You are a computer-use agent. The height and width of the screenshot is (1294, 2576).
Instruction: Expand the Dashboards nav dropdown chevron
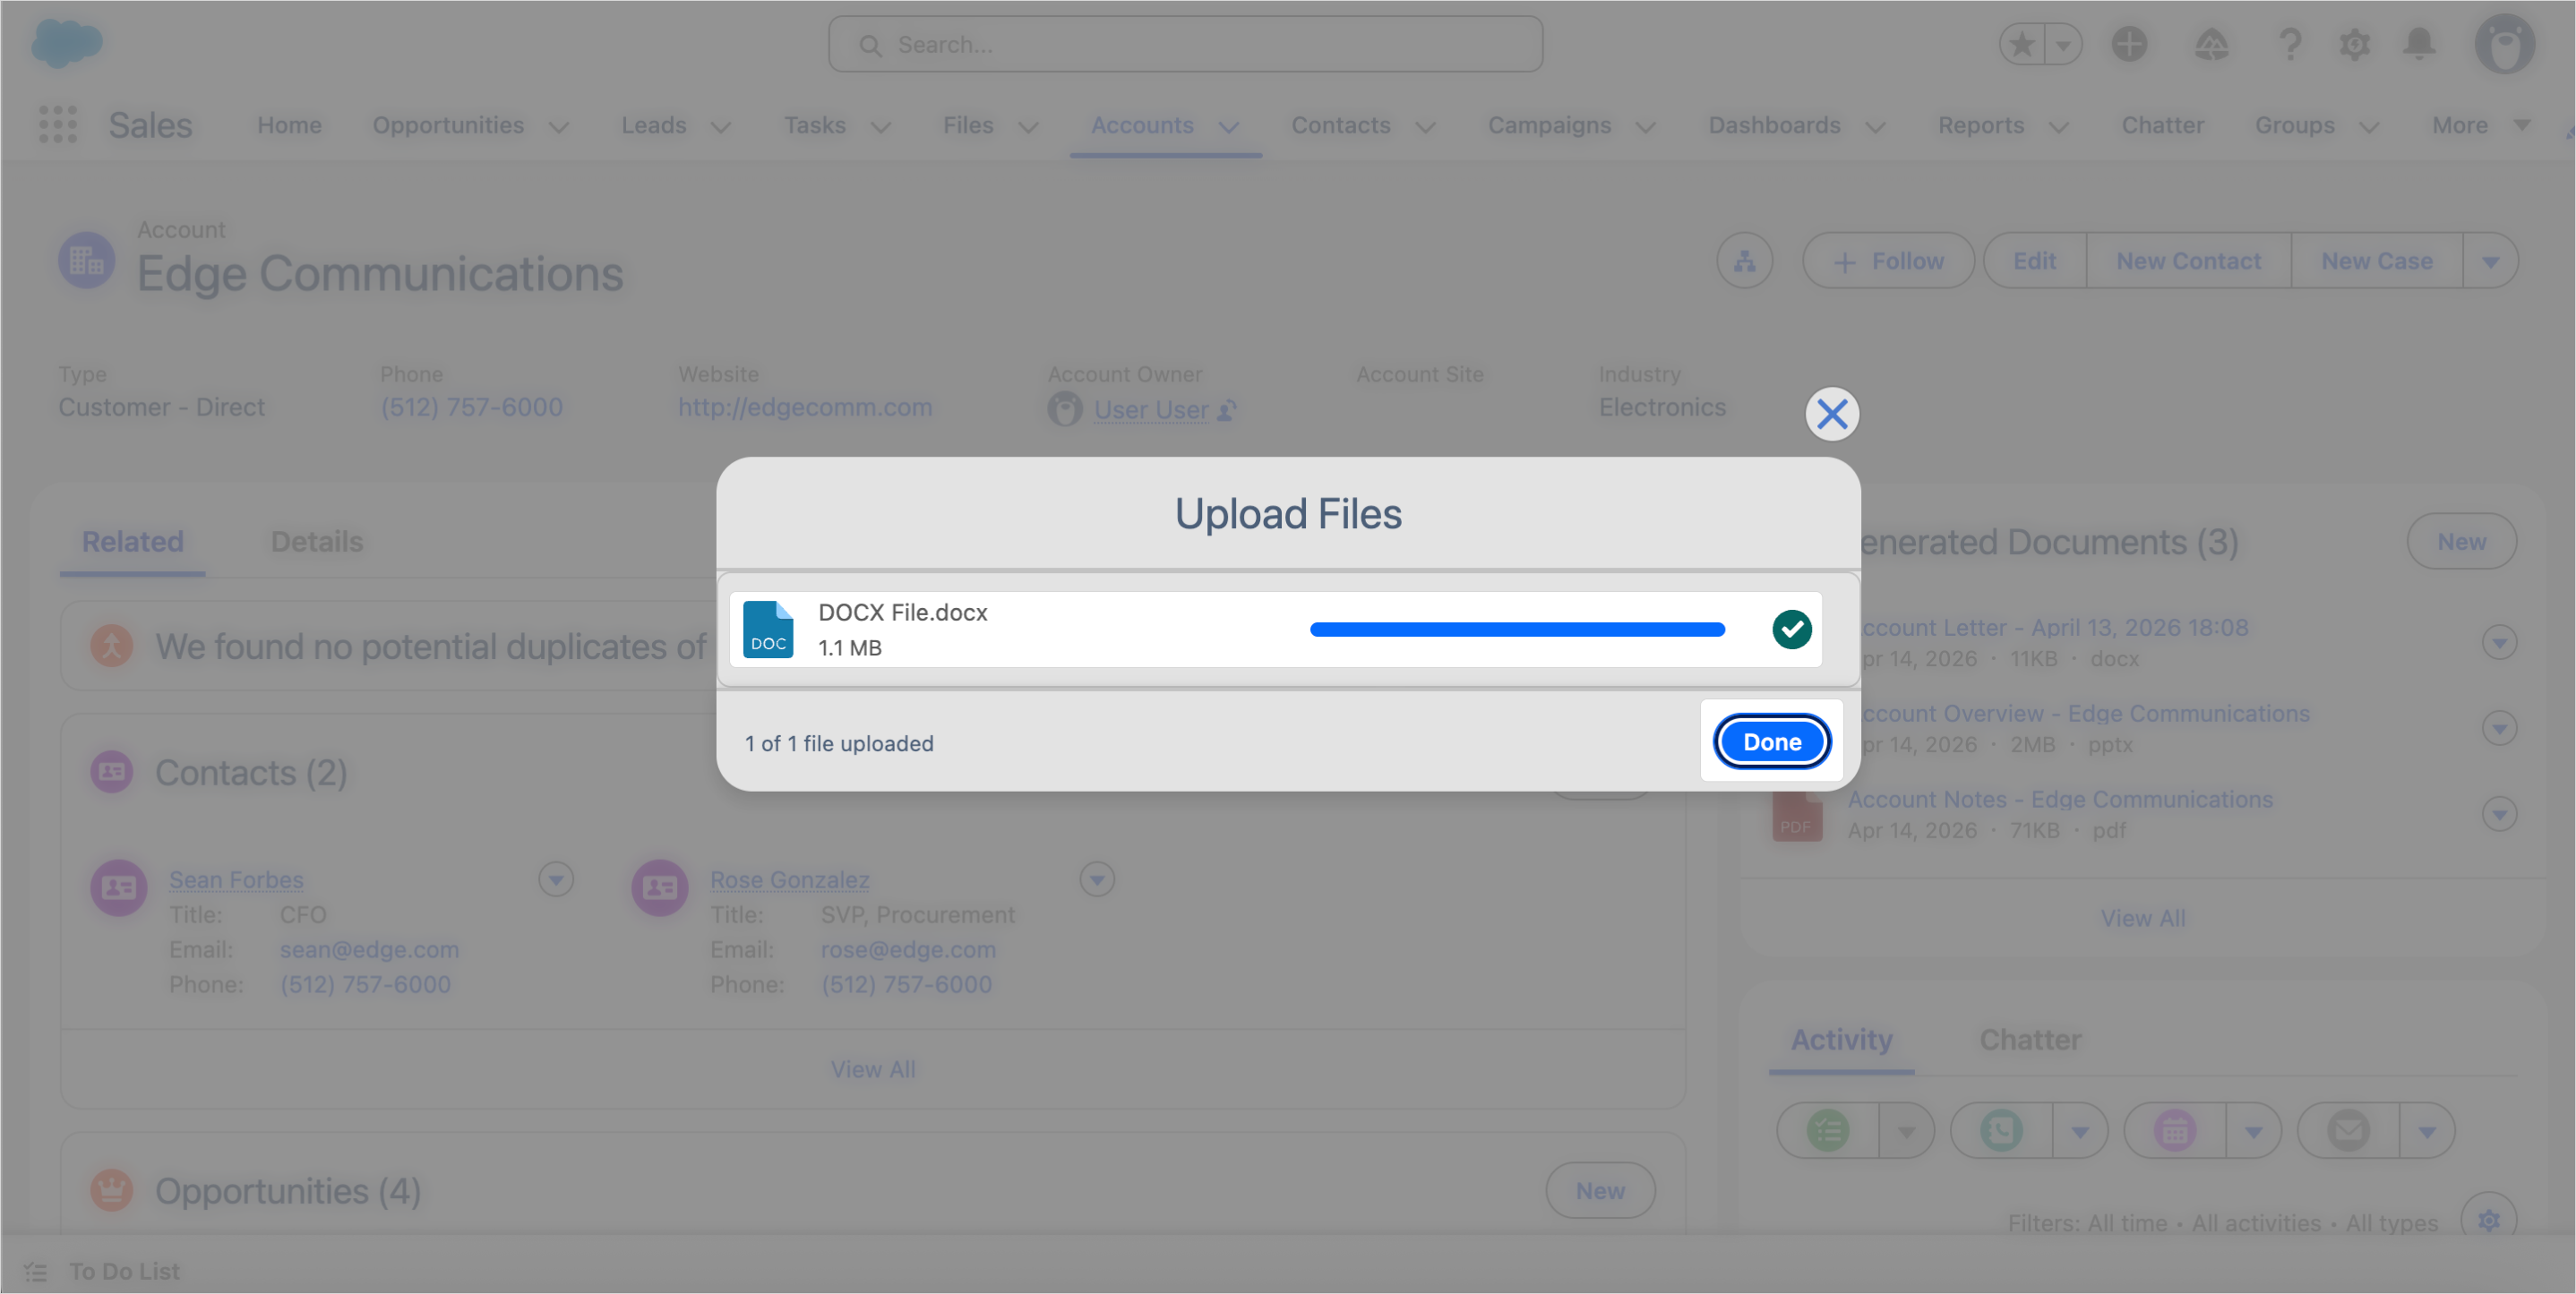[x=1876, y=127]
